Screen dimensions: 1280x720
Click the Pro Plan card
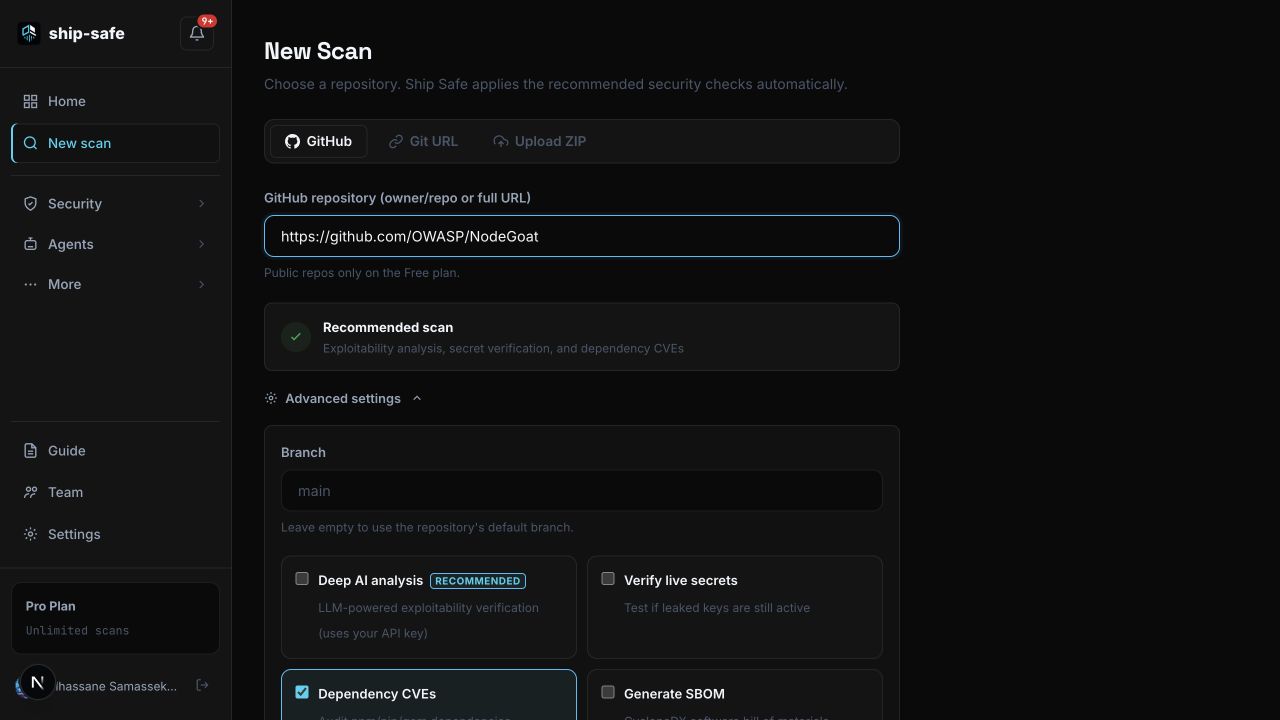click(x=115, y=618)
